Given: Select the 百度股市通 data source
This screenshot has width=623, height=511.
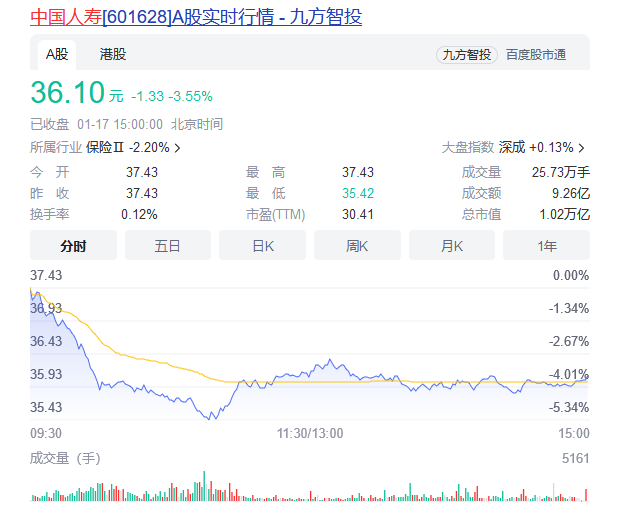Looking at the screenshot, I should point(536,55).
